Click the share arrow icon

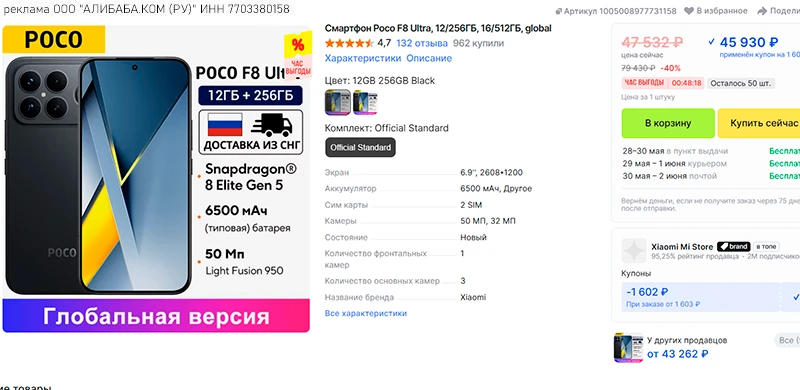tap(762, 11)
